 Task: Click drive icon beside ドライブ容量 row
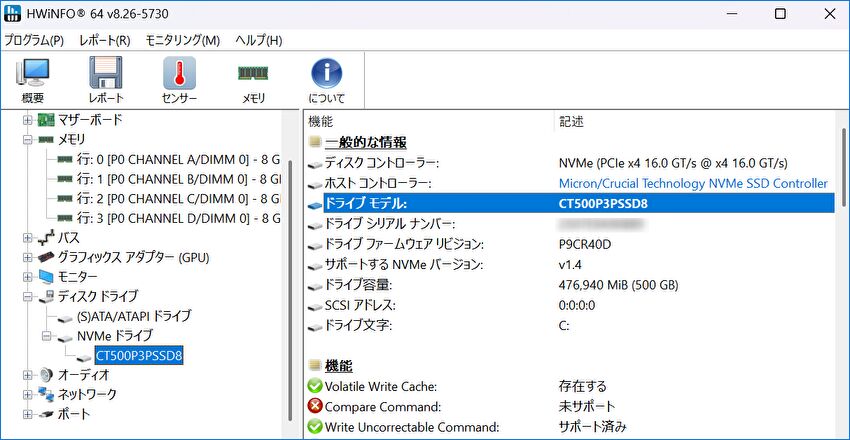tap(314, 286)
